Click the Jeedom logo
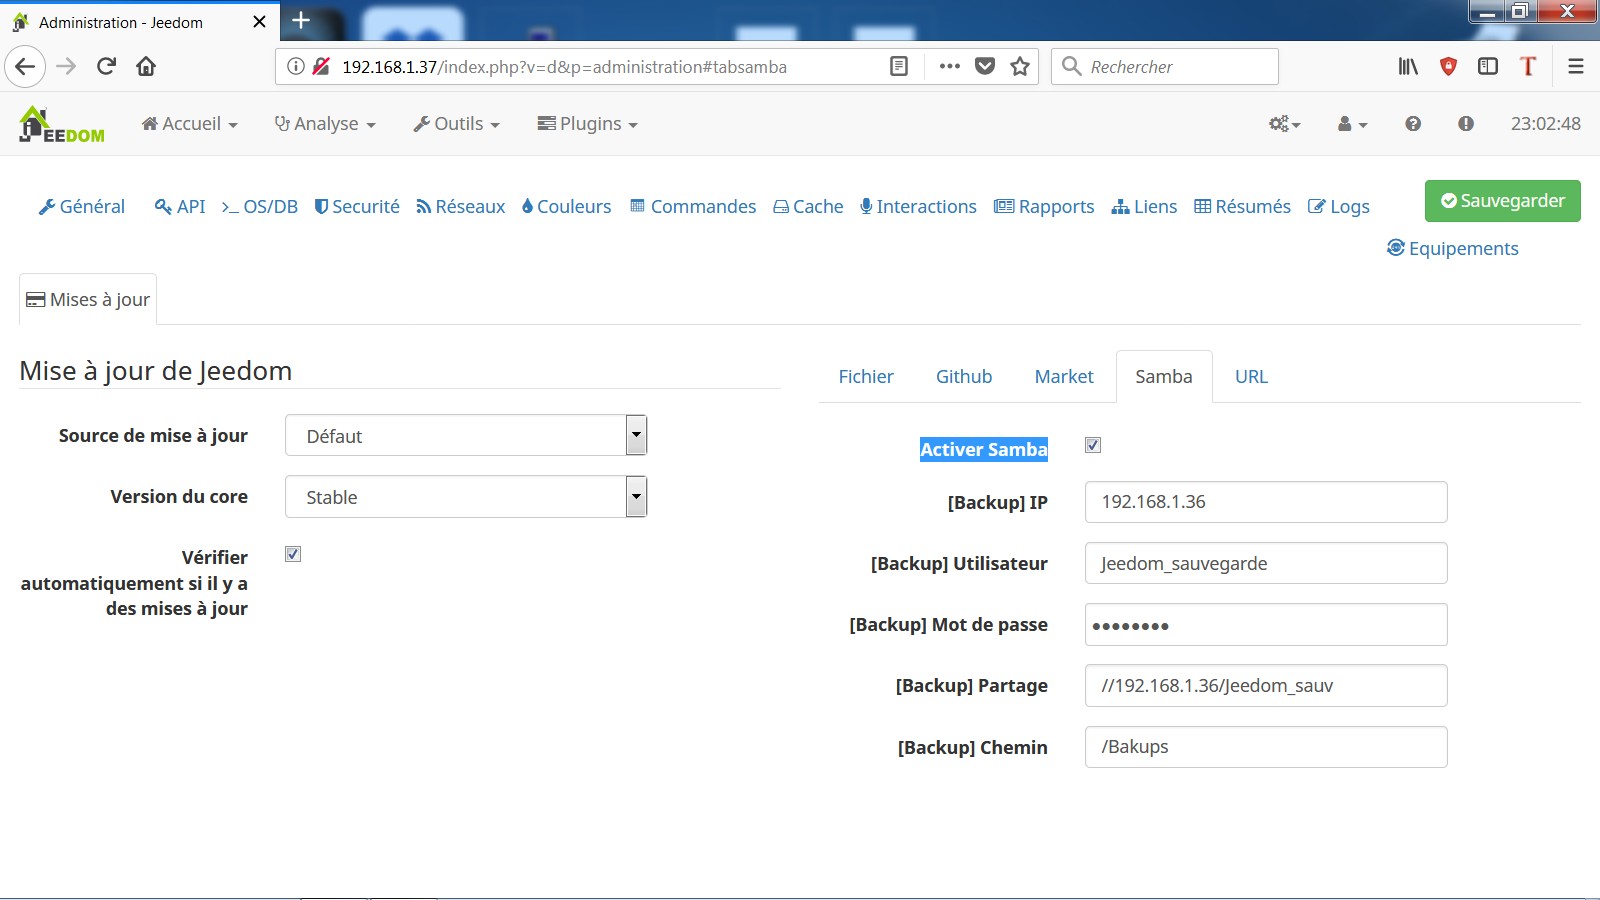Screen dimensions: 1600x900 pyautogui.click(x=62, y=124)
